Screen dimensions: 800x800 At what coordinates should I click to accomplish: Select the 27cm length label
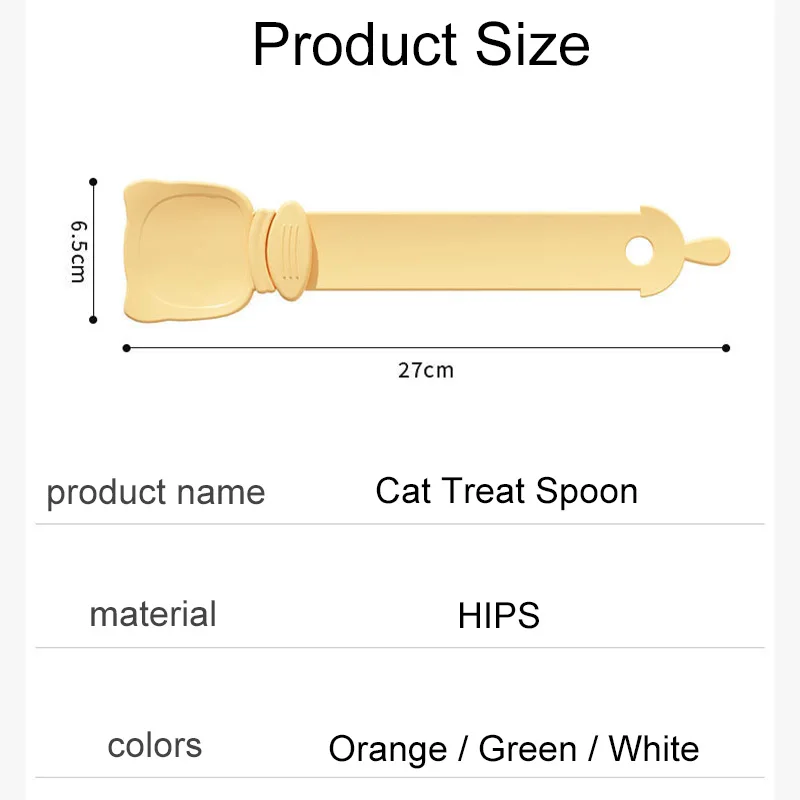point(425,371)
